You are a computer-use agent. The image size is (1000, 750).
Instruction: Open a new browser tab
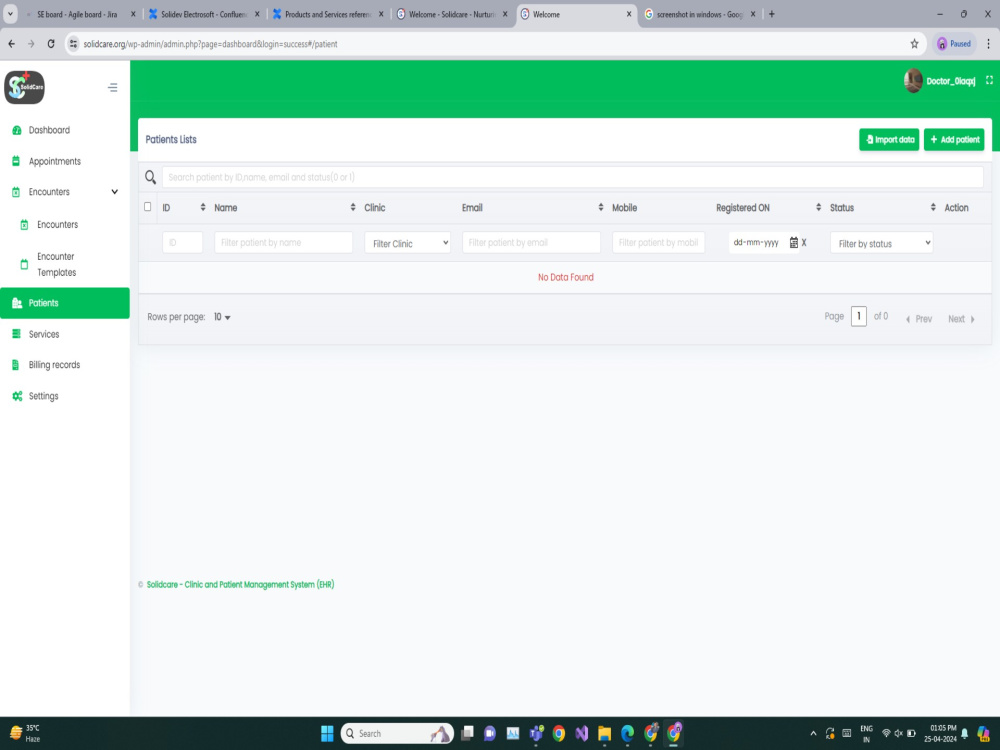pos(772,14)
